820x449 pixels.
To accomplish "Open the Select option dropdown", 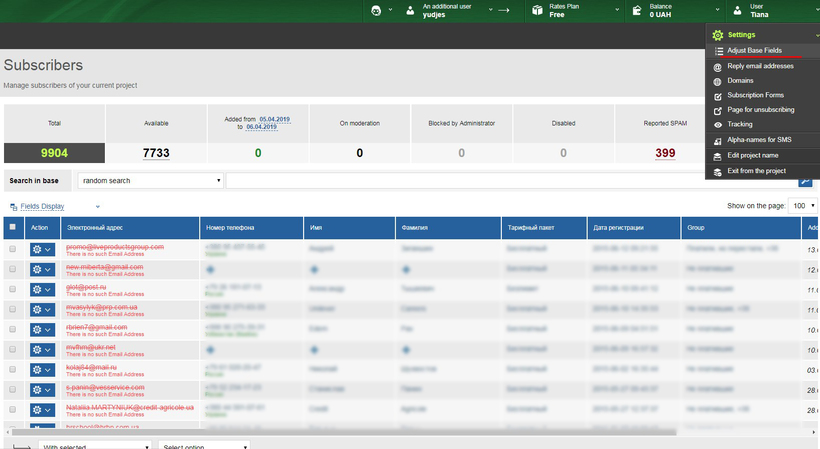I will pos(204,445).
